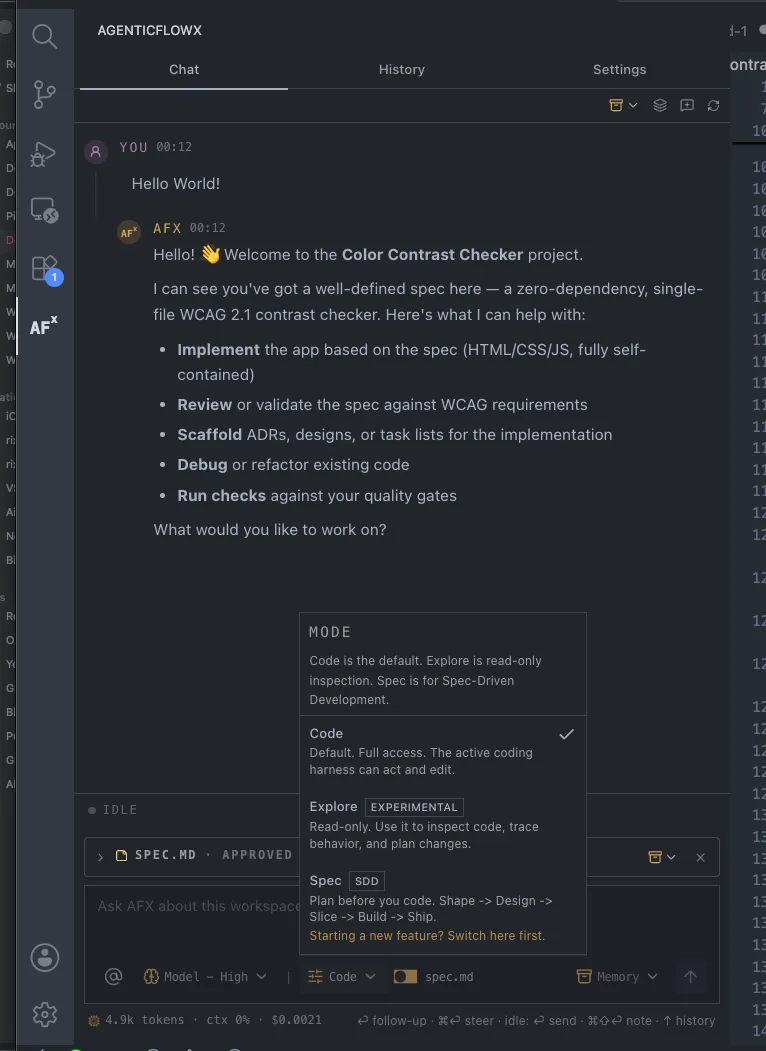The image size is (766, 1051).
Task: Dismiss the SPEC.MD bar with X
Action: (700, 857)
